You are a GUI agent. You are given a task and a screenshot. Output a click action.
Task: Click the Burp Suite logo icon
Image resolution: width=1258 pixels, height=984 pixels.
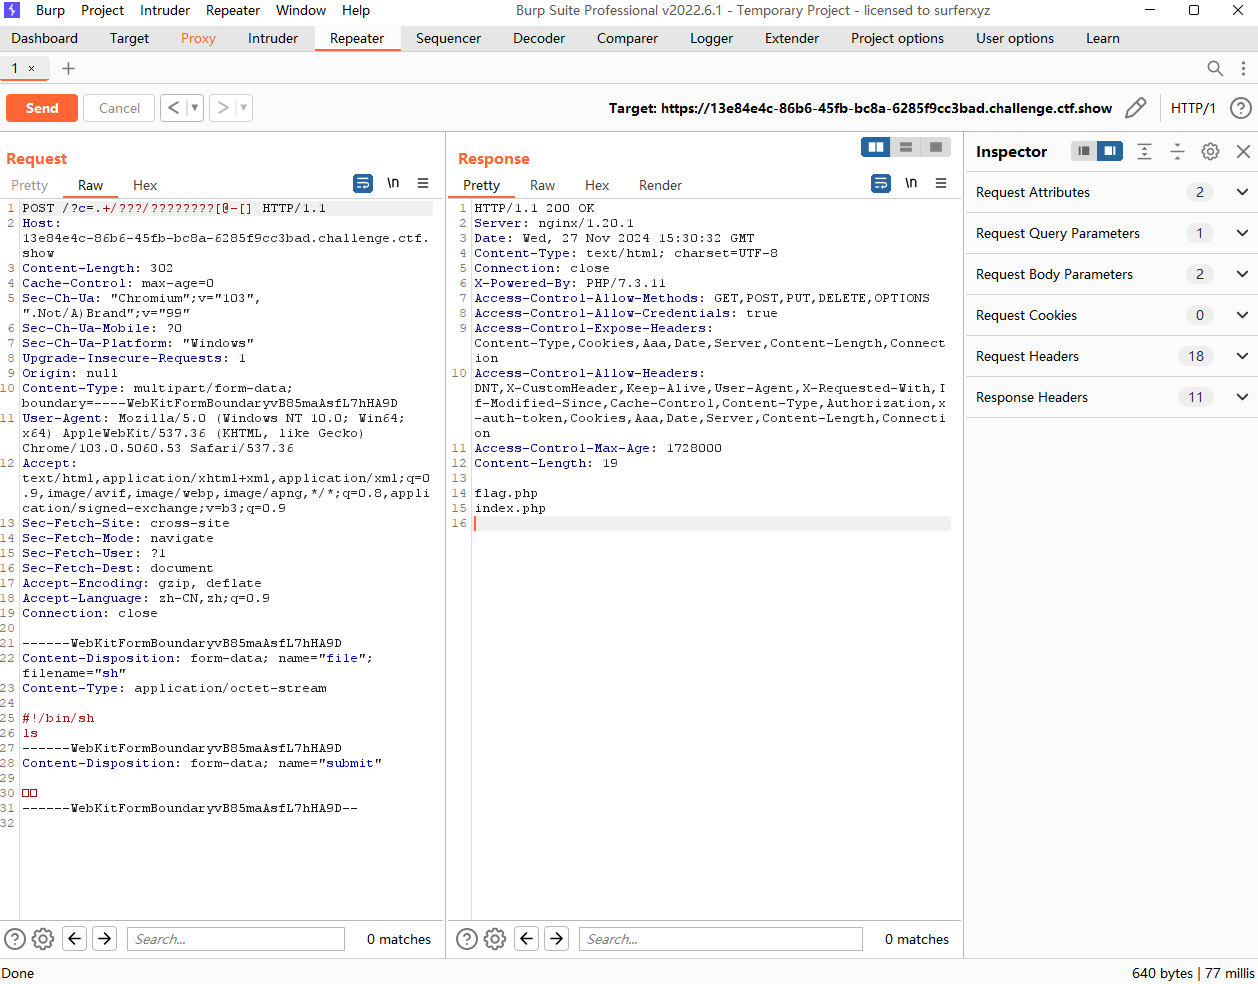pos(13,10)
